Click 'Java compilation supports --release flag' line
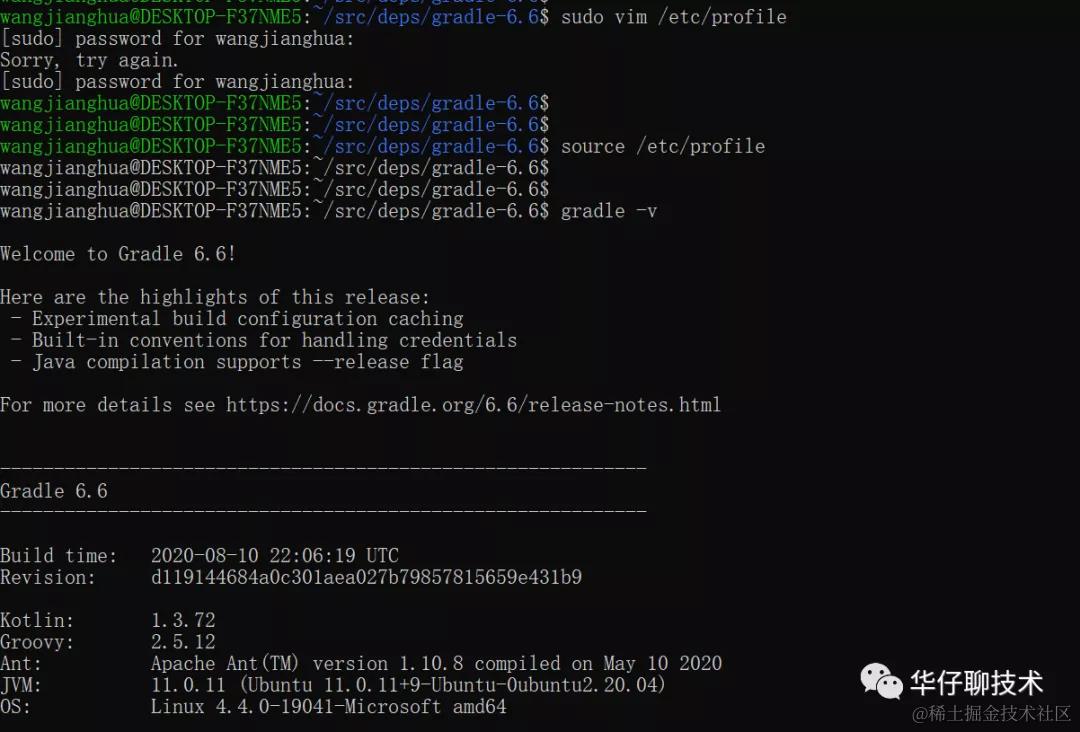Image resolution: width=1080 pixels, height=732 pixels. click(x=247, y=362)
